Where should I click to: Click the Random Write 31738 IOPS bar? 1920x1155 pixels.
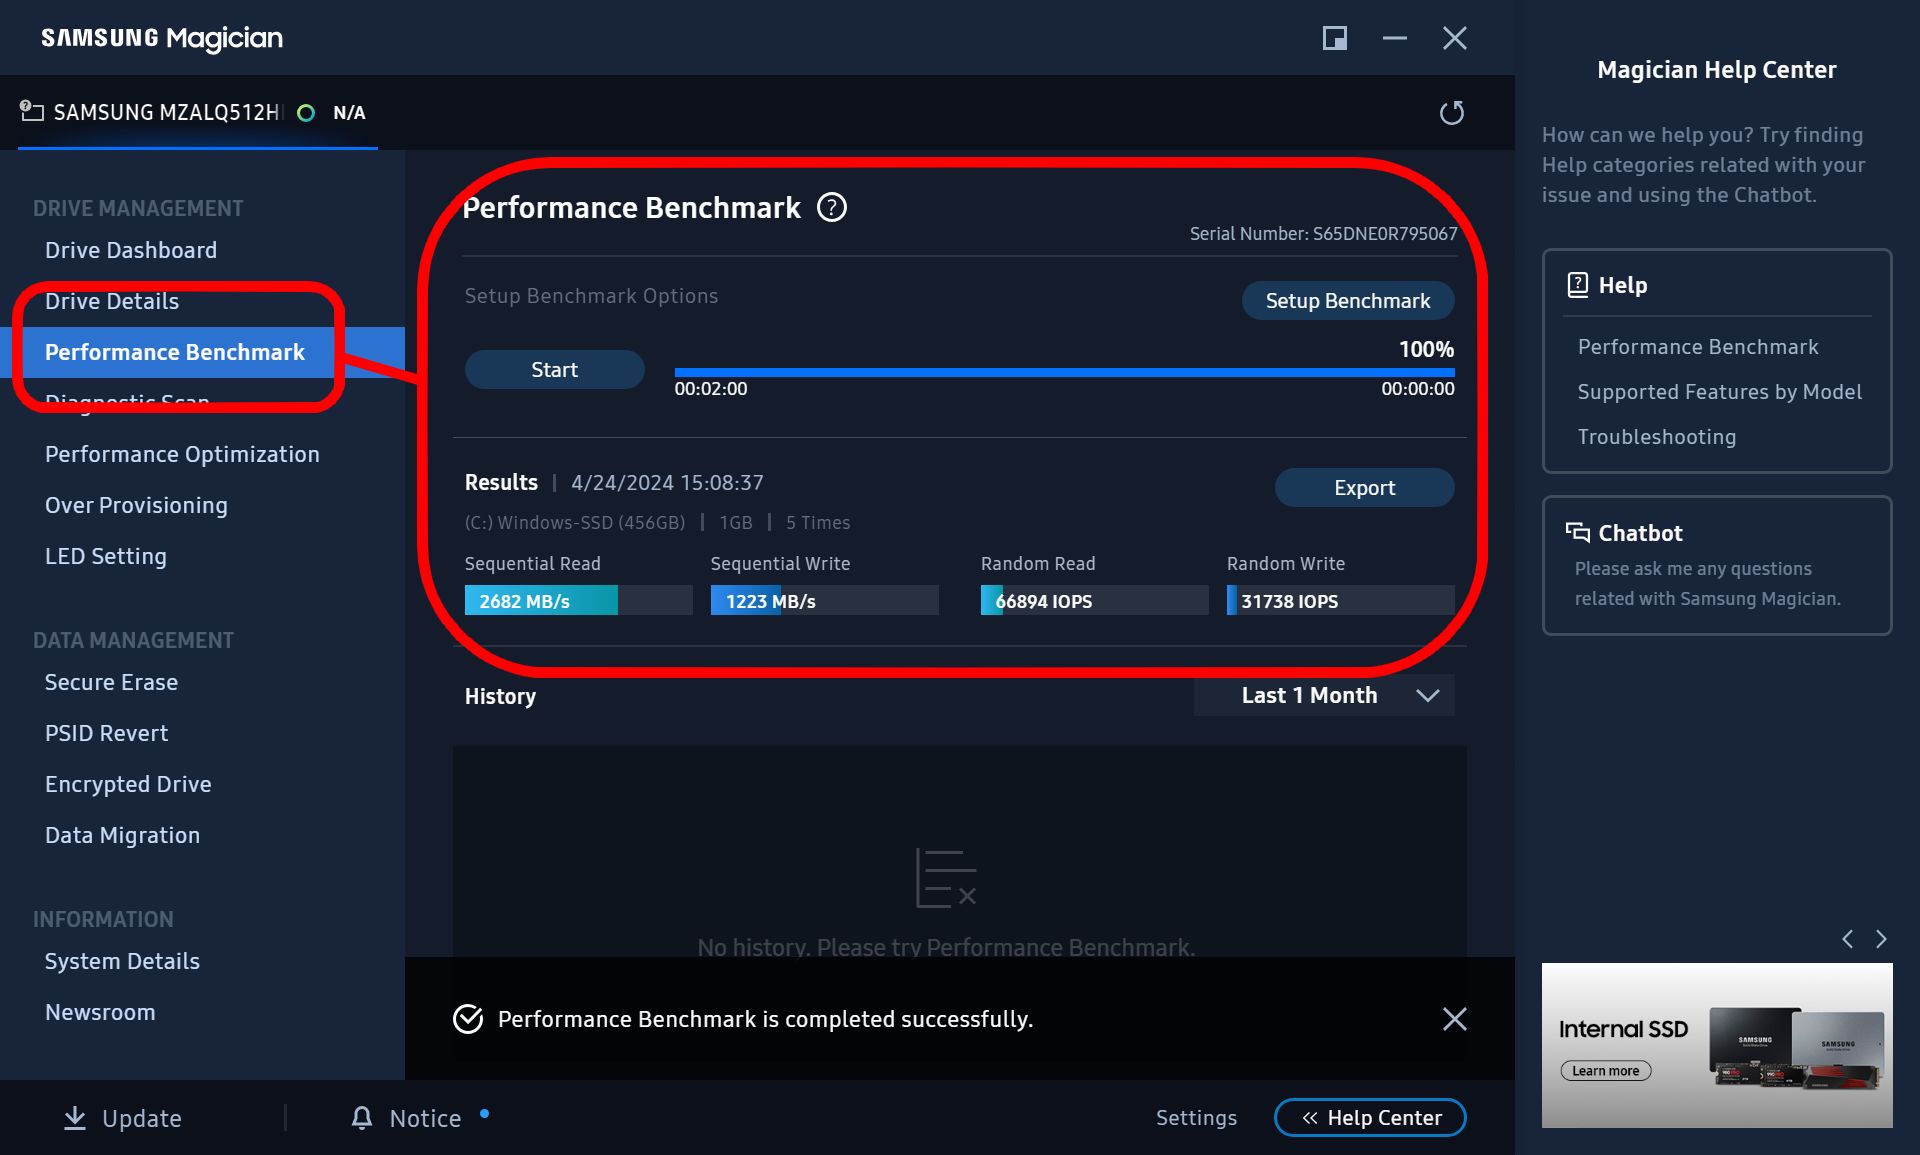tap(1340, 600)
